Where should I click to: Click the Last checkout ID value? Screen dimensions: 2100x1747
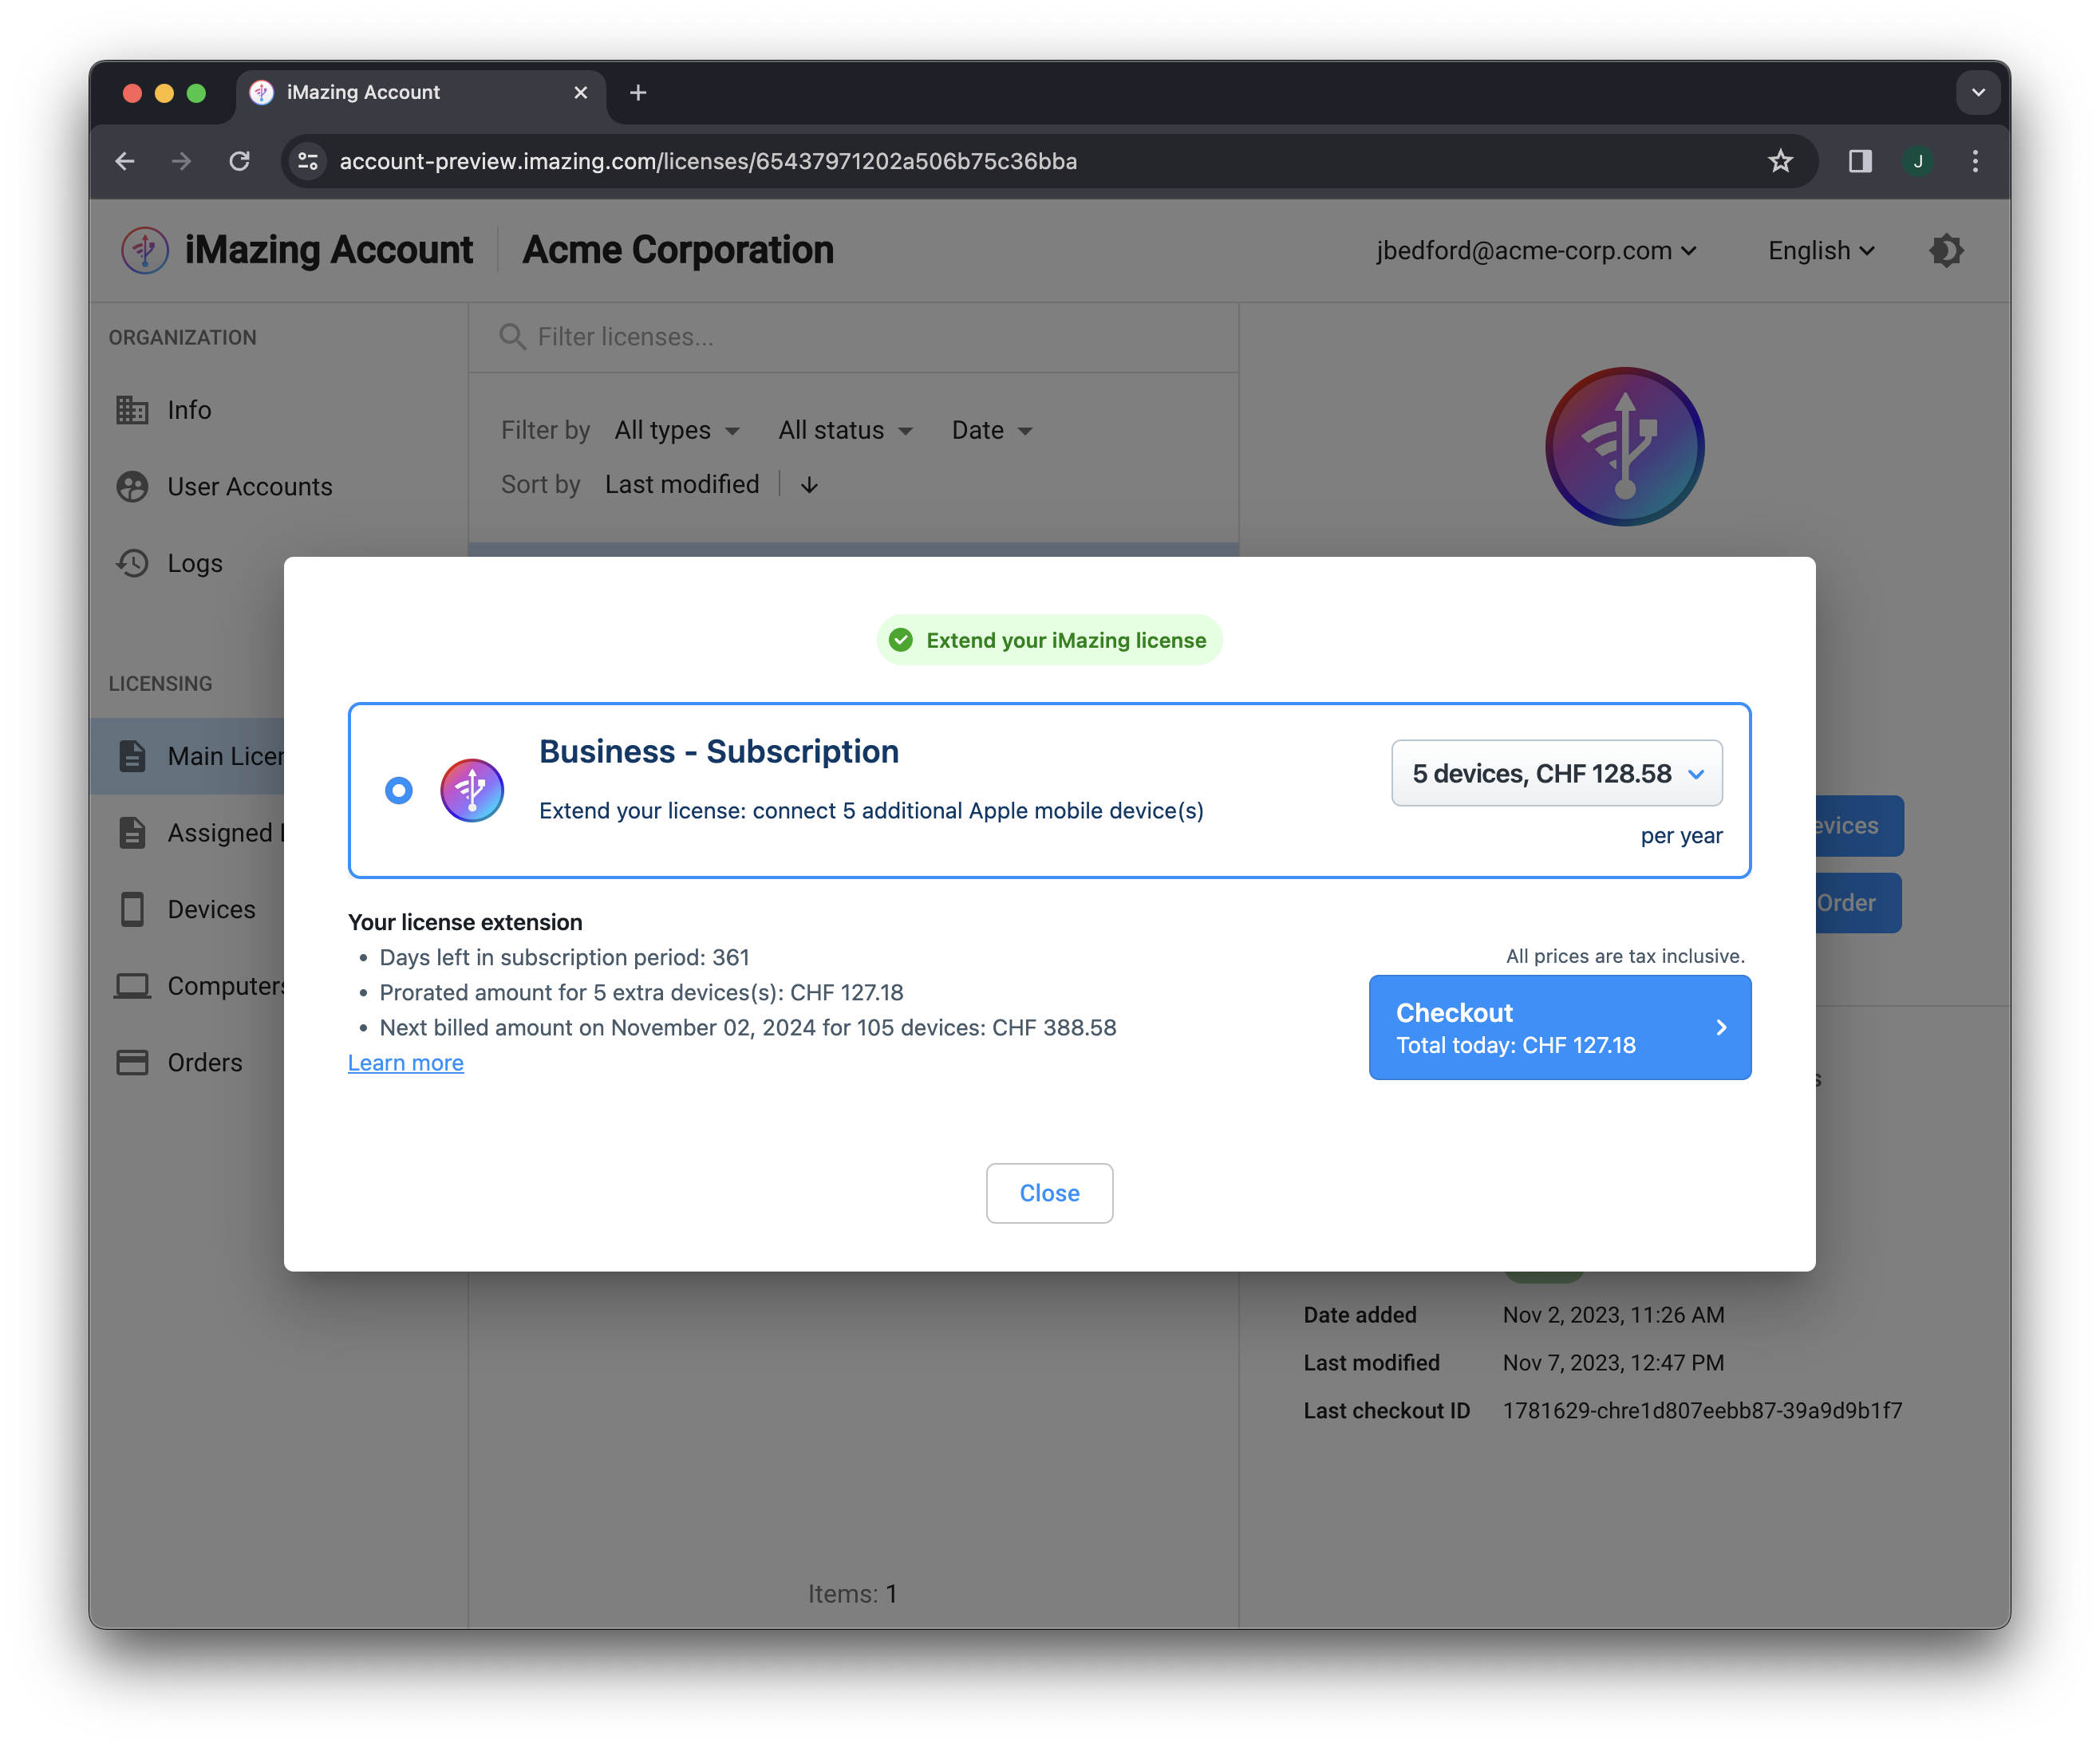point(1702,1410)
